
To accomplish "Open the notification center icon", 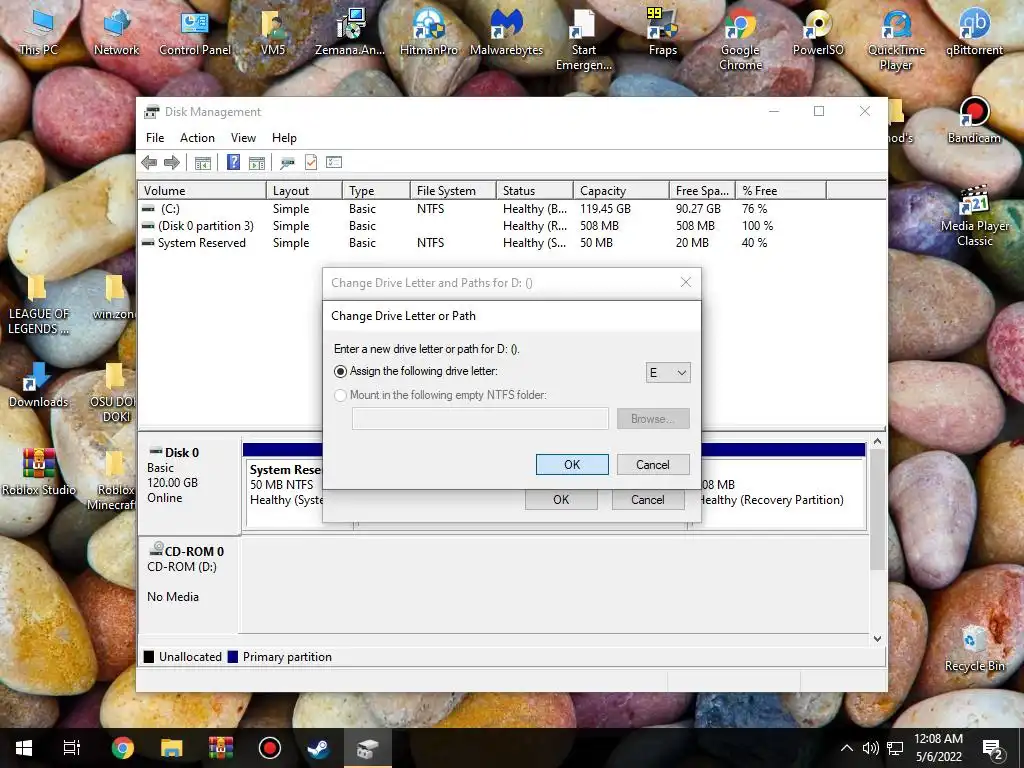I will click(993, 748).
